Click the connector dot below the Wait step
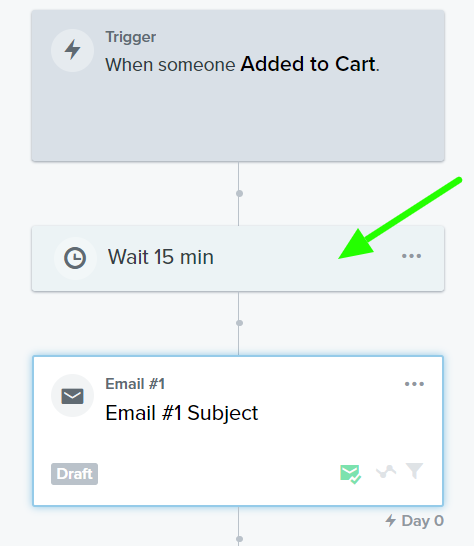Image resolution: width=474 pixels, height=546 pixels. click(239, 323)
